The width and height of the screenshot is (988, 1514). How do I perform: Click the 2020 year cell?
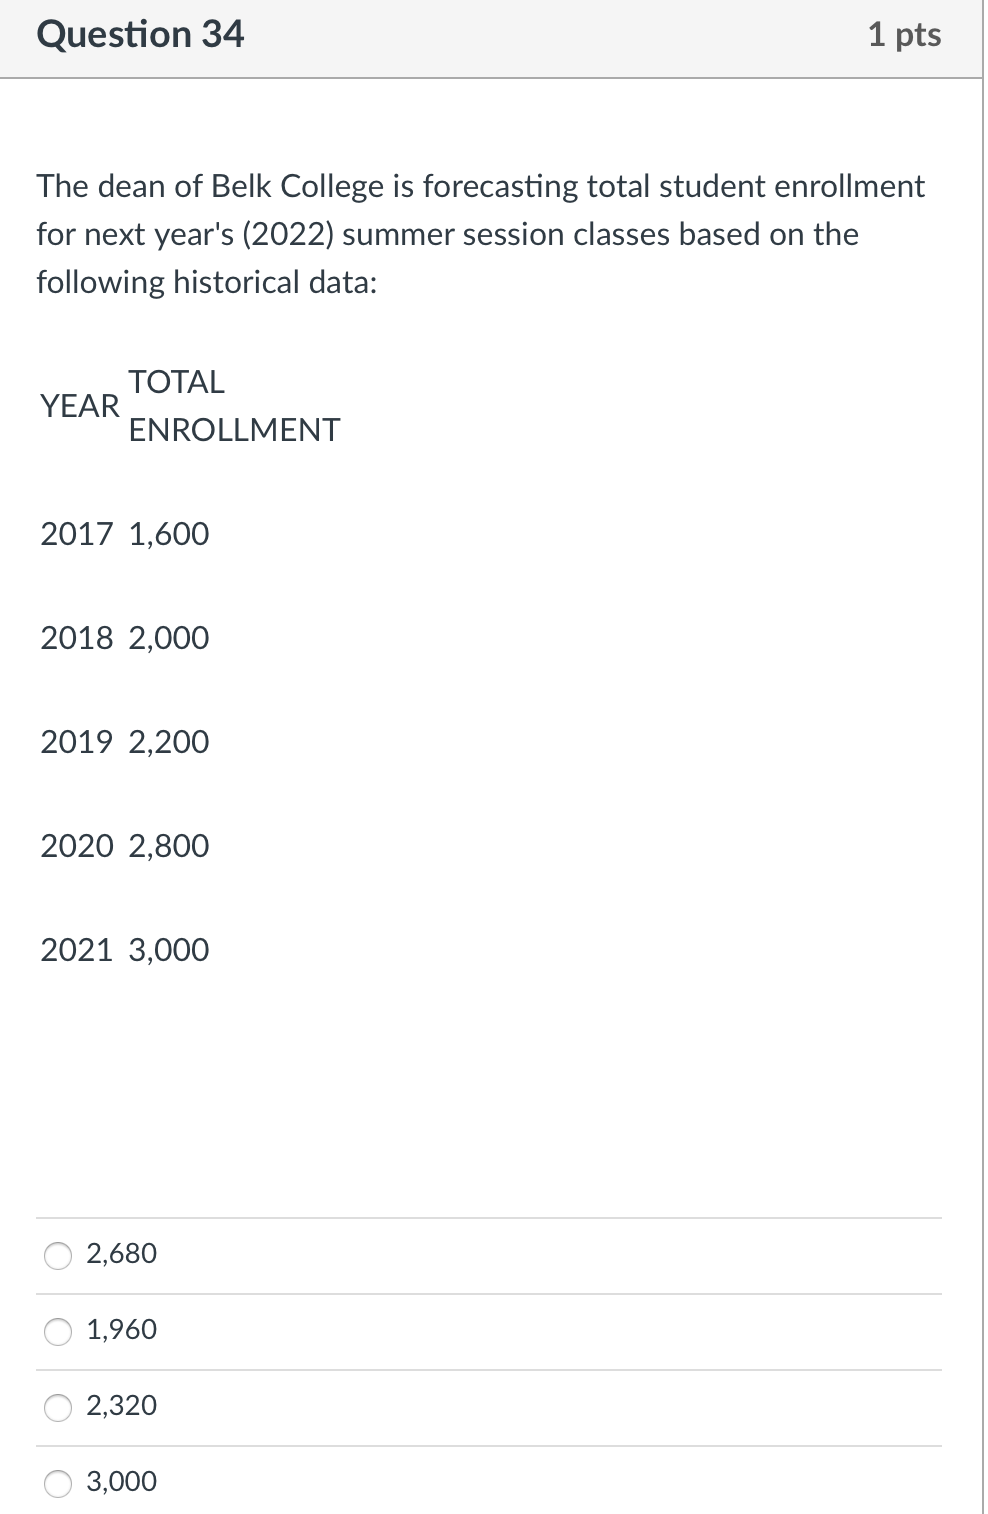pyautogui.click(x=77, y=846)
